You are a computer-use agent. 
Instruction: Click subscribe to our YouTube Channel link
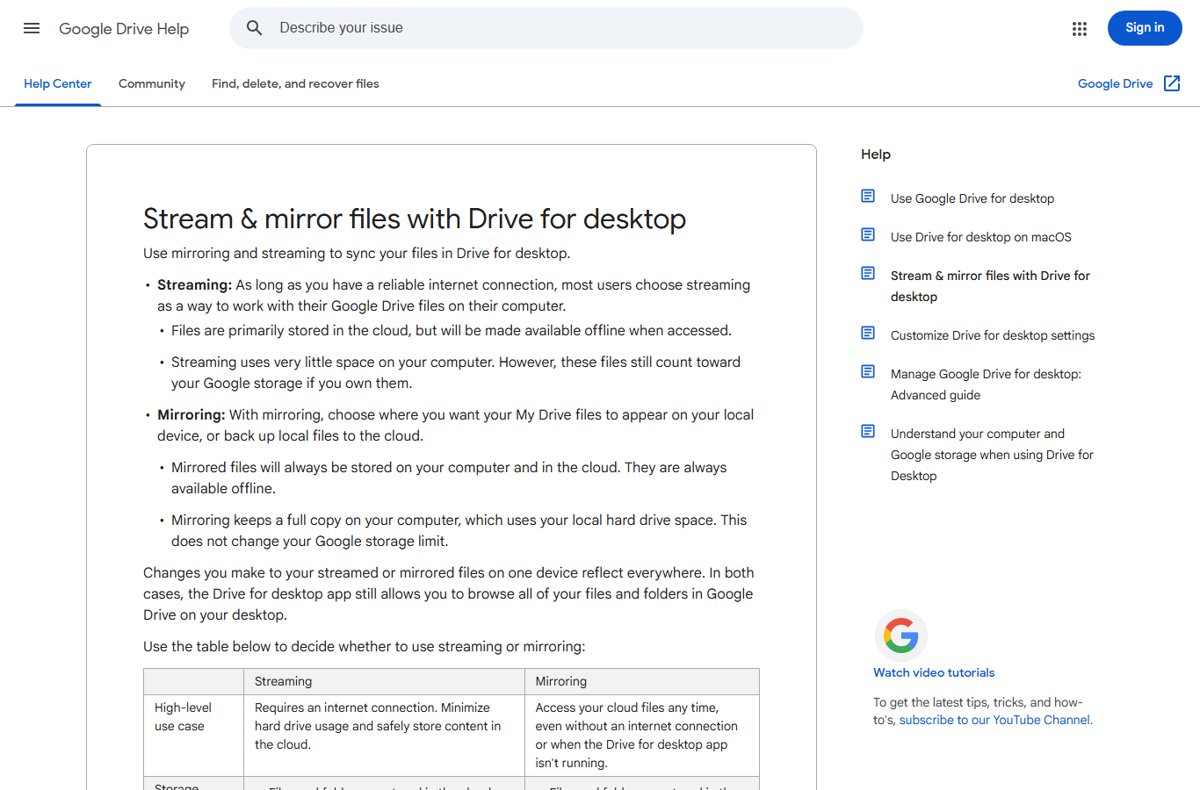pyautogui.click(x=995, y=720)
